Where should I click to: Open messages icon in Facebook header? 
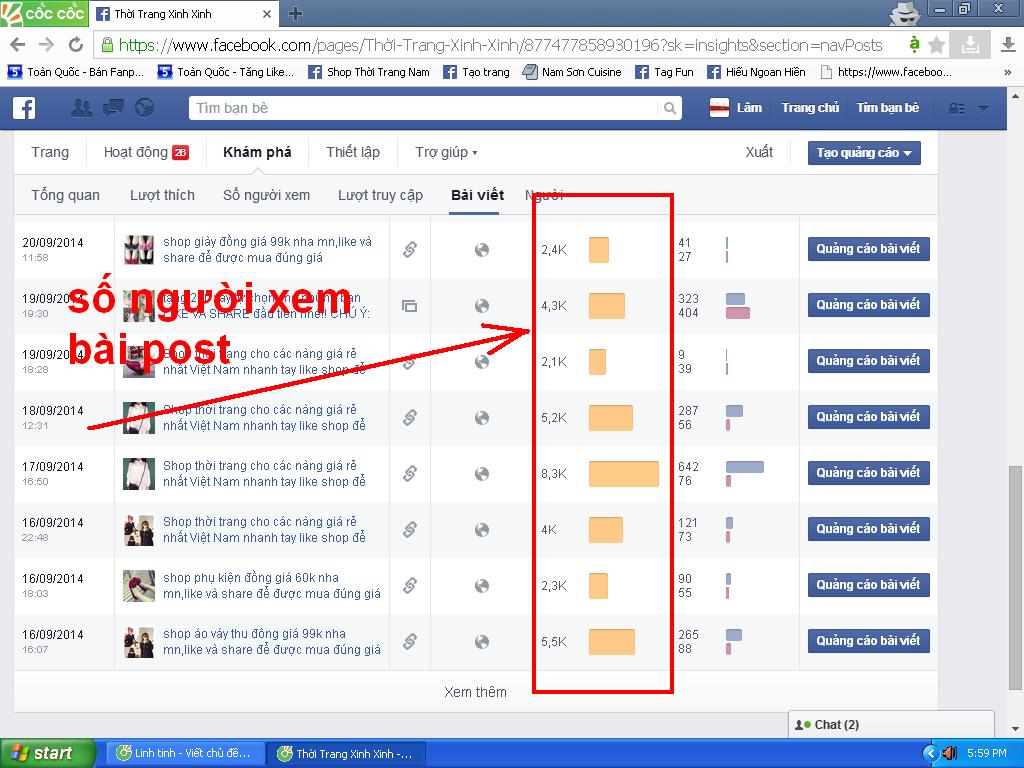(113, 108)
